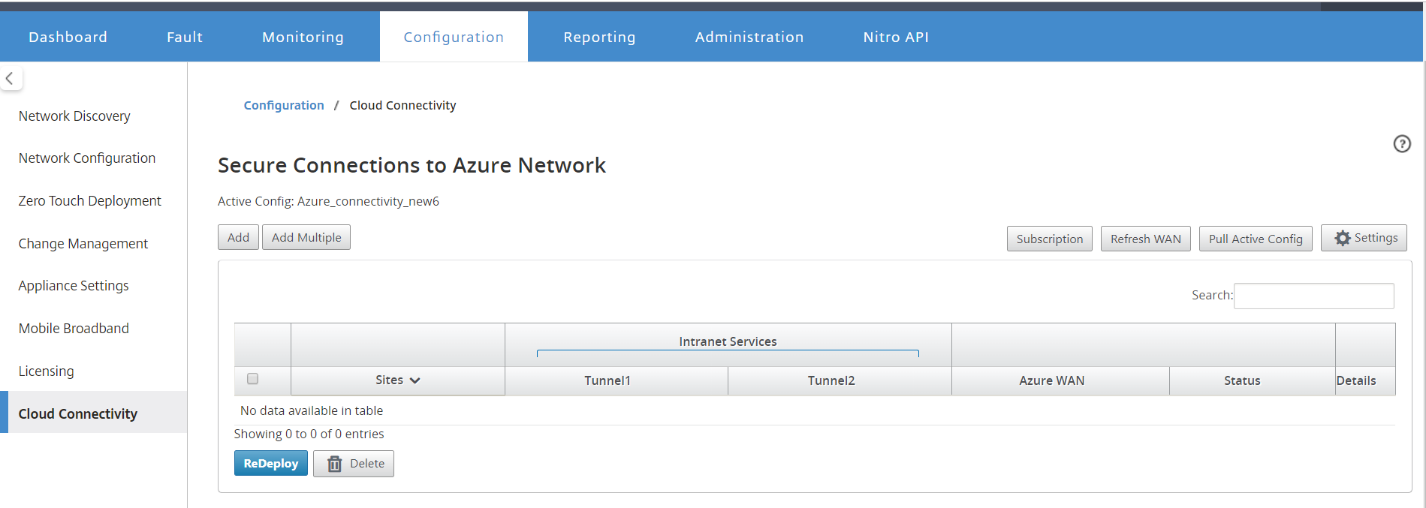Click the Configuration breadcrumb link
The height and width of the screenshot is (508, 1426).
coord(284,105)
